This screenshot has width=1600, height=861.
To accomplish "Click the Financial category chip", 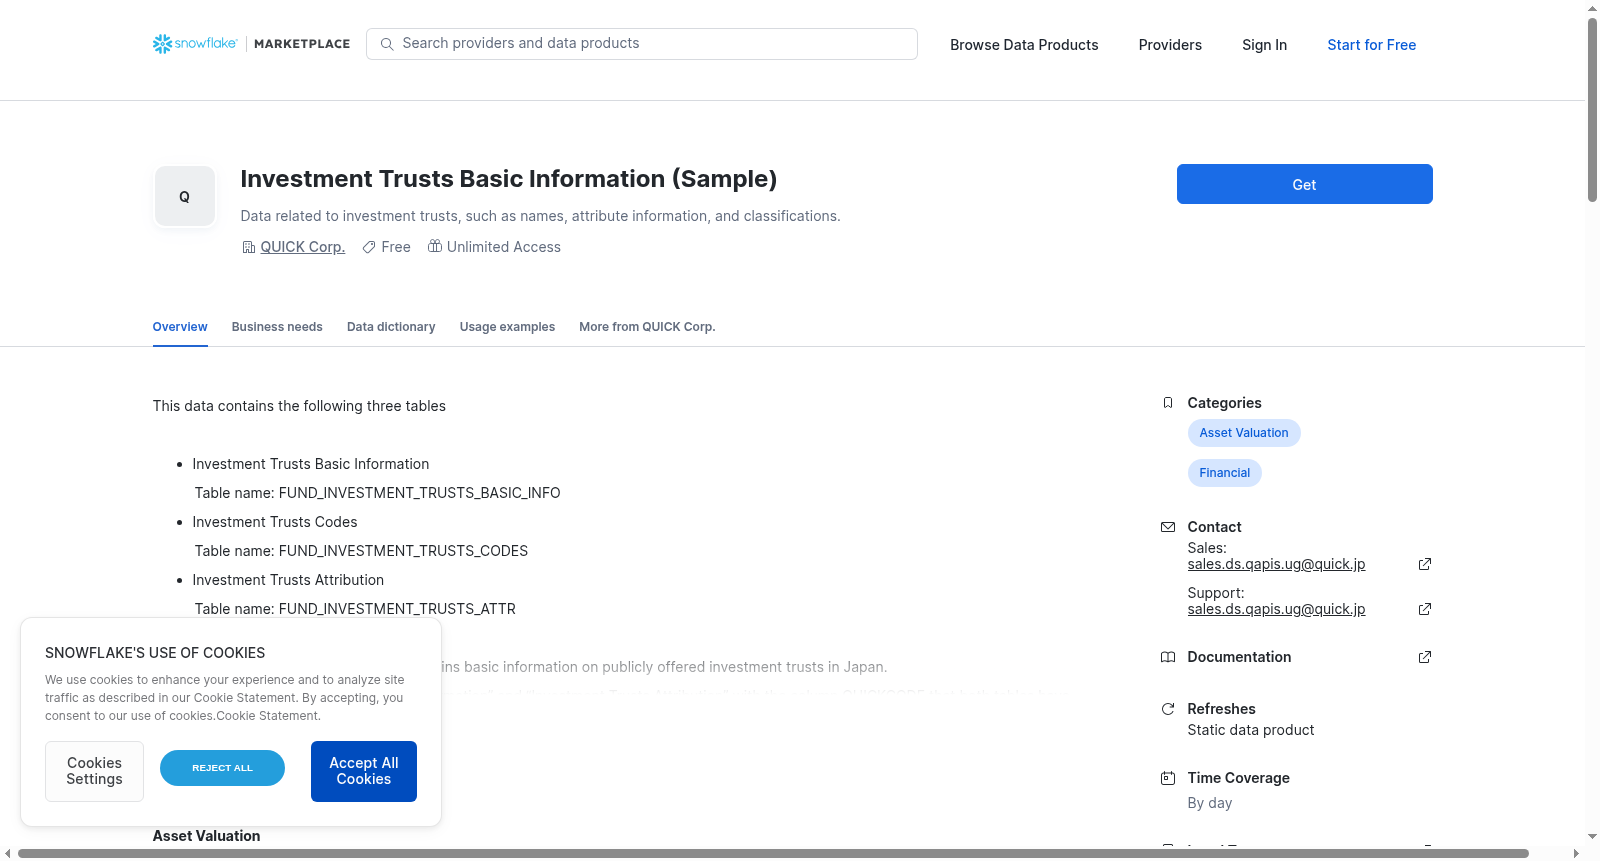I will pos(1224,473).
